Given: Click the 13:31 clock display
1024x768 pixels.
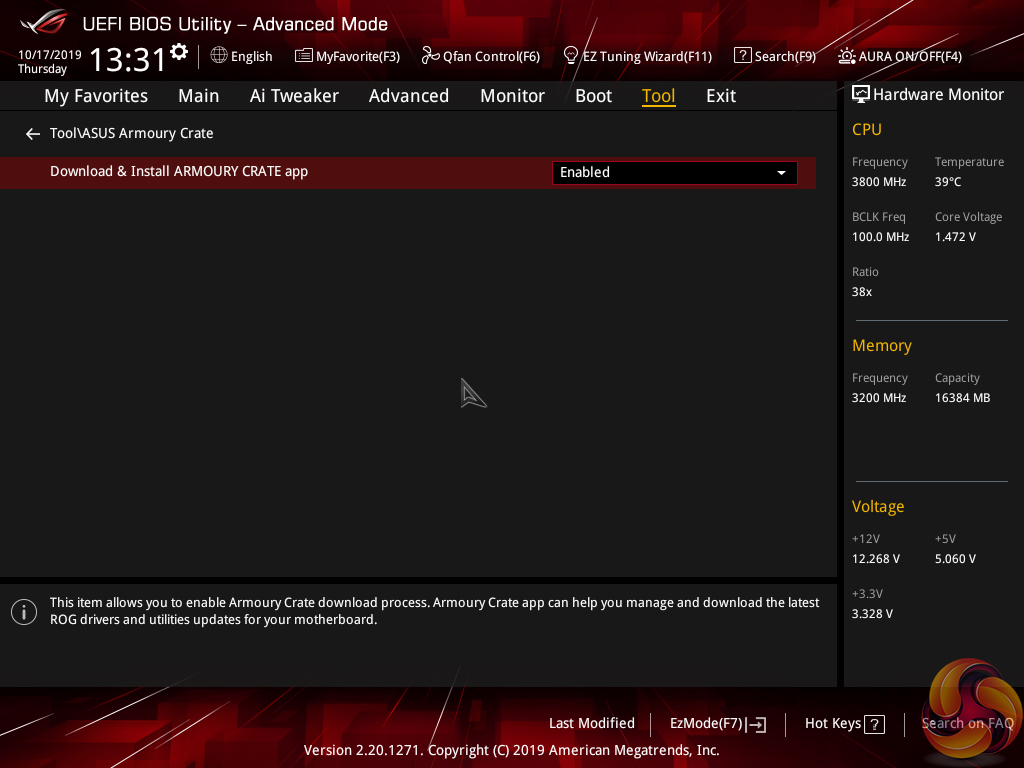Looking at the screenshot, I should [x=128, y=59].
